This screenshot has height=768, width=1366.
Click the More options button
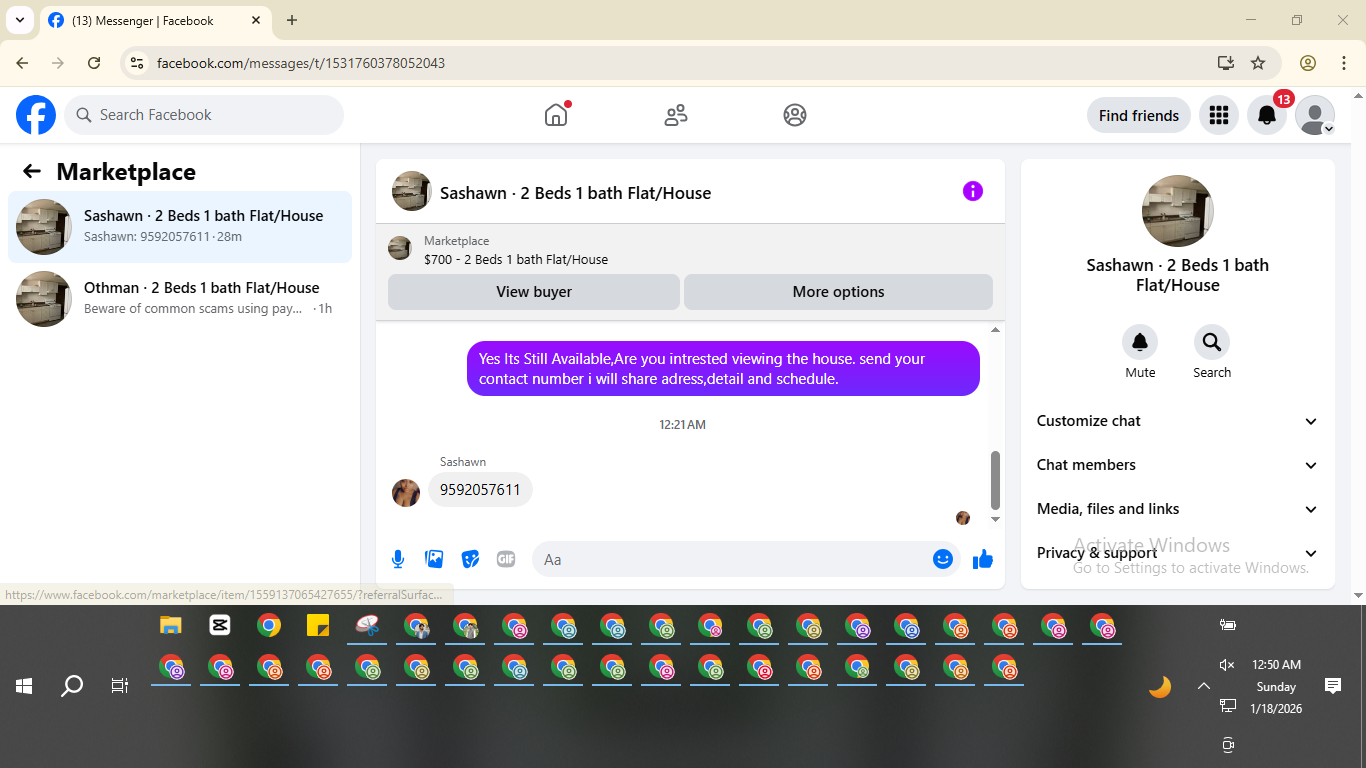tap(838, 292)
